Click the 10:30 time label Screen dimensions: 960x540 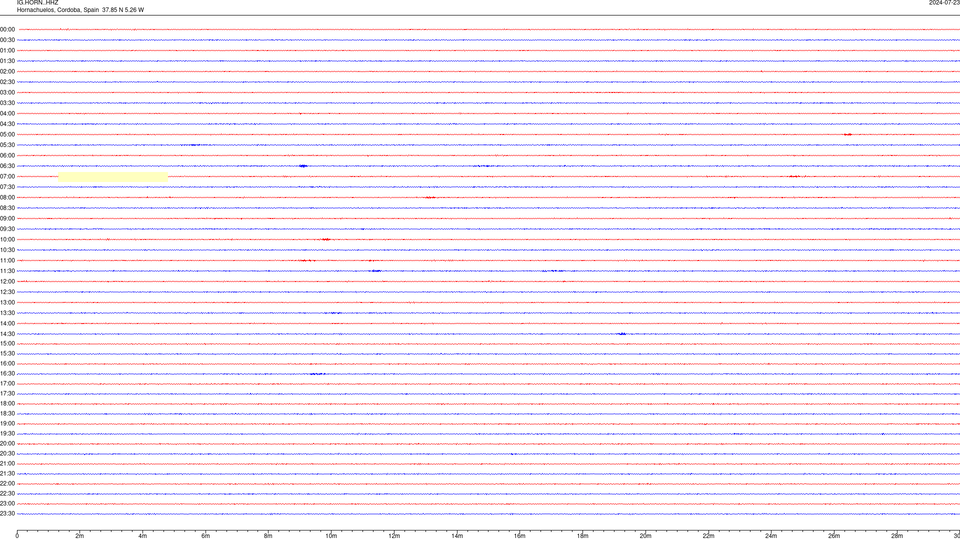click(7, 250)
